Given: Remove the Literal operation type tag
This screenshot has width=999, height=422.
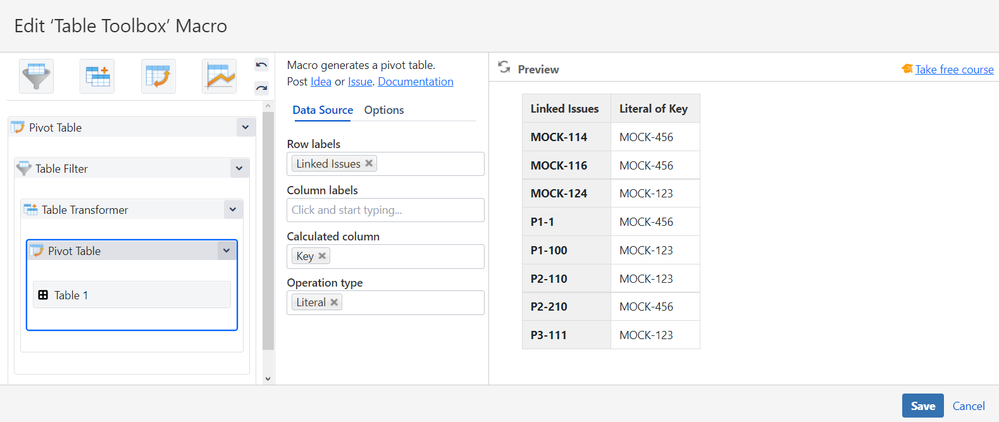Looking at the screenshot, I should [x=334, y=302].
